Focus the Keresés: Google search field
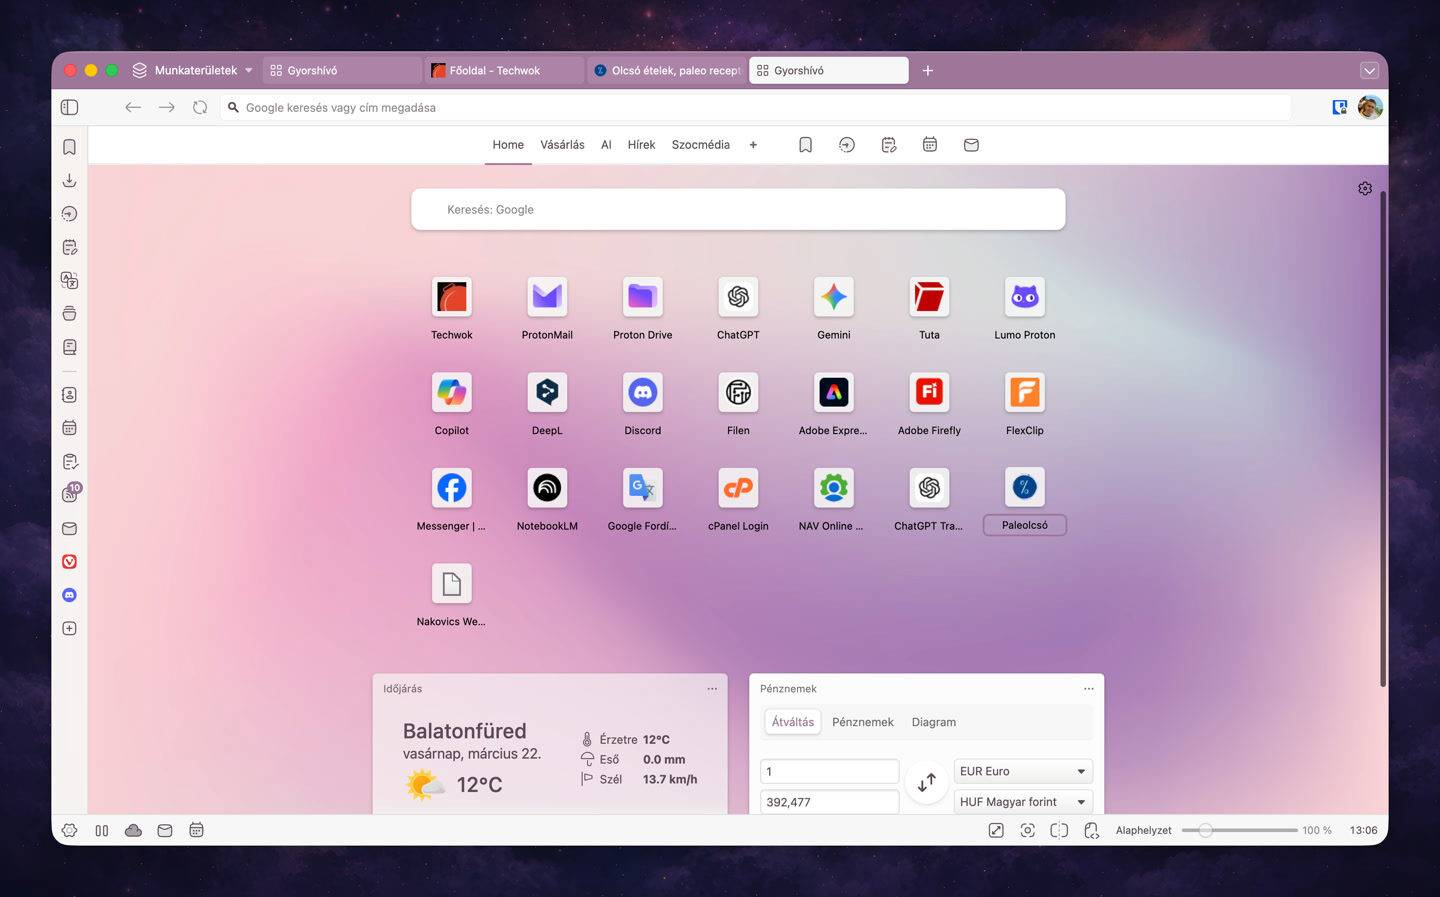This screenshot has height=897, width=1440. point(738,209)
